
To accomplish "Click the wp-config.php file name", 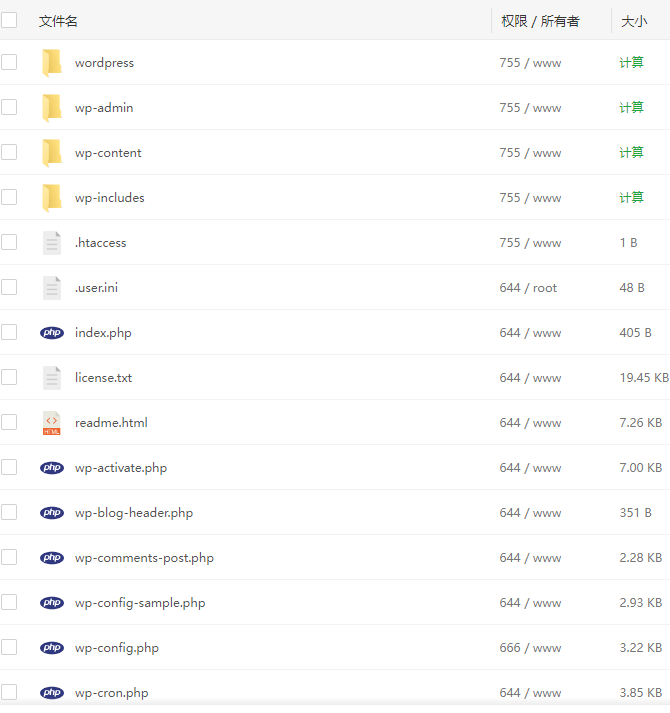I will (x=117, y=648).
